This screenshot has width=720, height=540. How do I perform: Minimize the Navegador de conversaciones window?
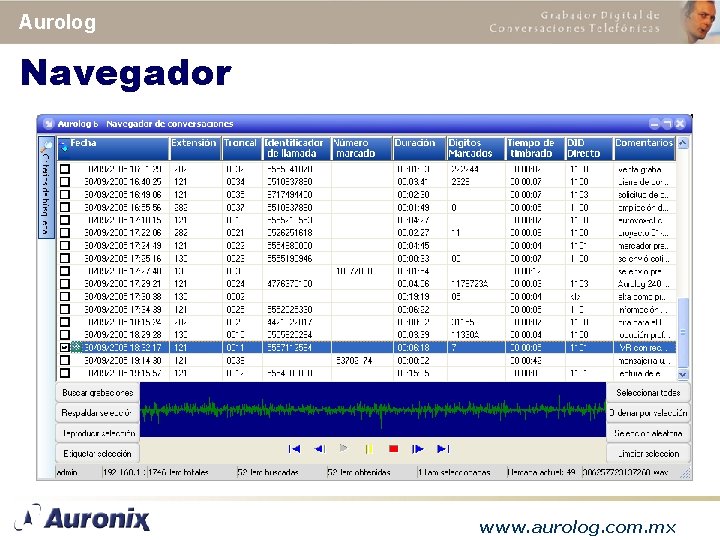[x=654, y=124]
